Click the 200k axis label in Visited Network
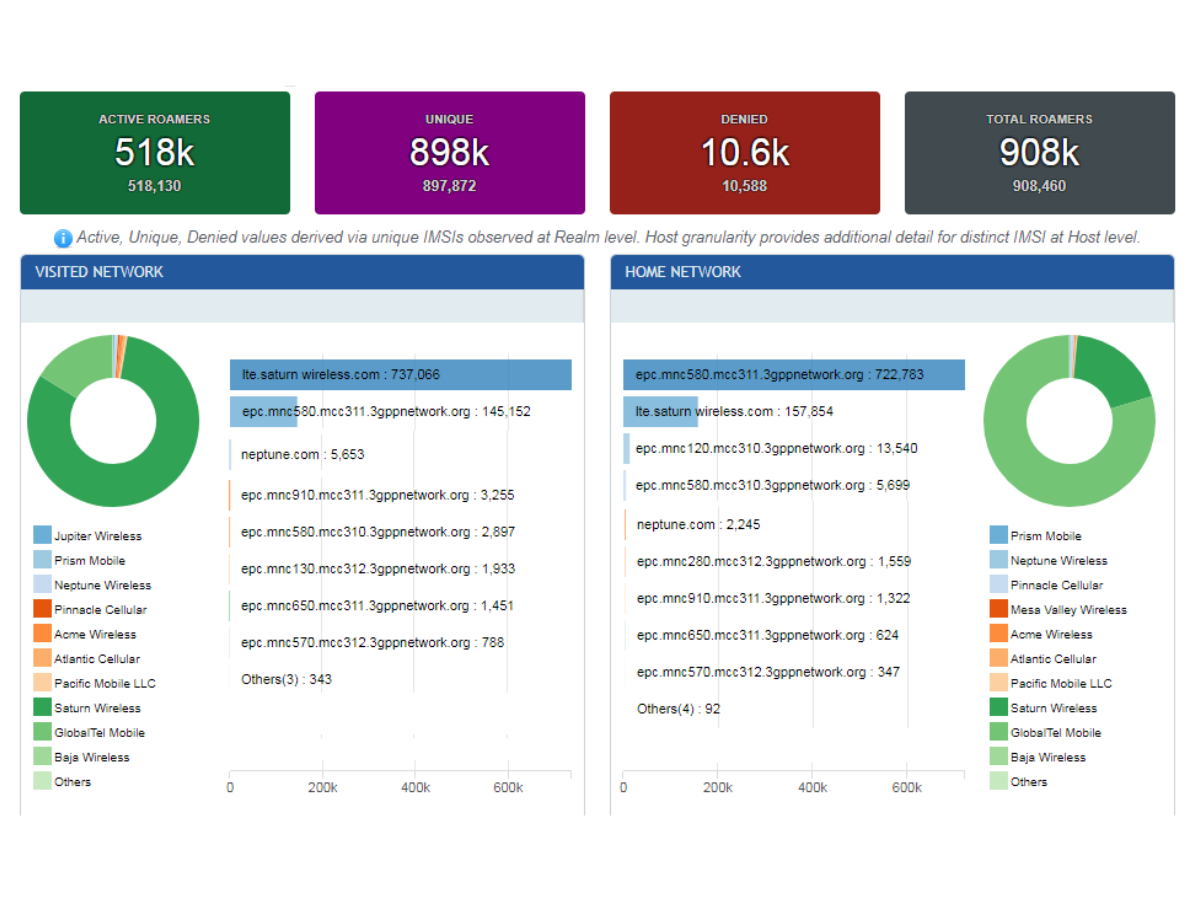Viewport: 1200px width, 900px height. tap(322, 788)
